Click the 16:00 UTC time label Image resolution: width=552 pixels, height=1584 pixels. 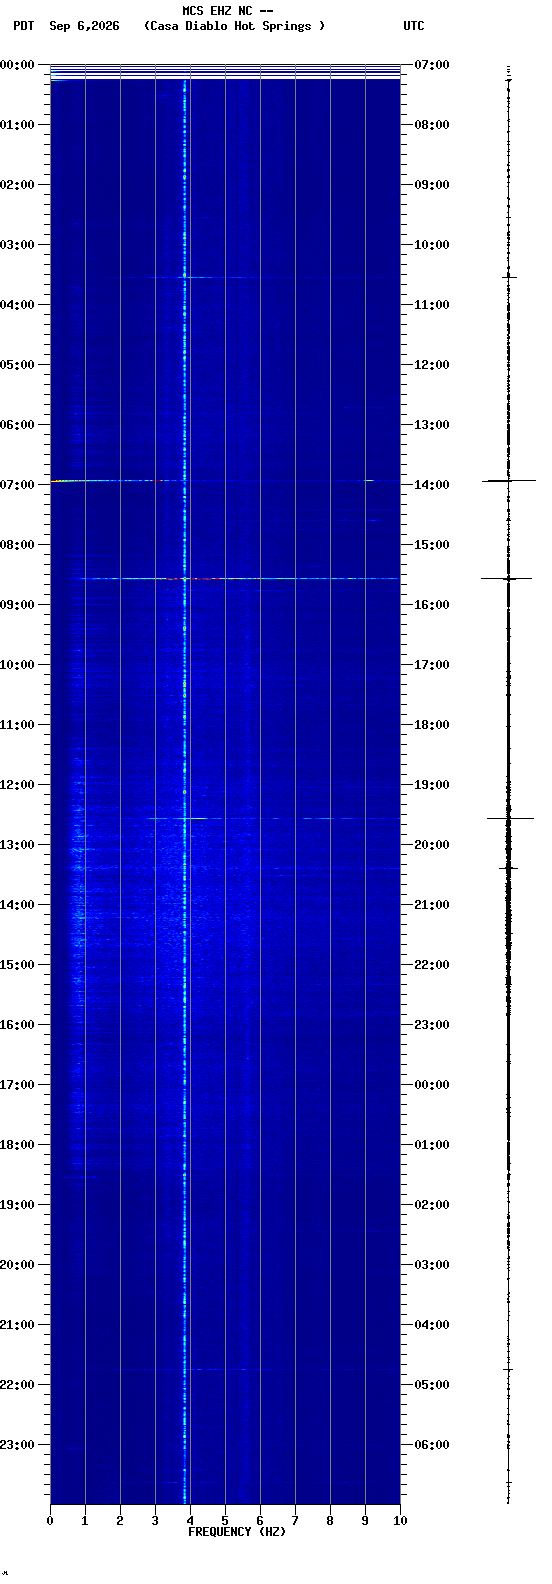click(432, 604)
